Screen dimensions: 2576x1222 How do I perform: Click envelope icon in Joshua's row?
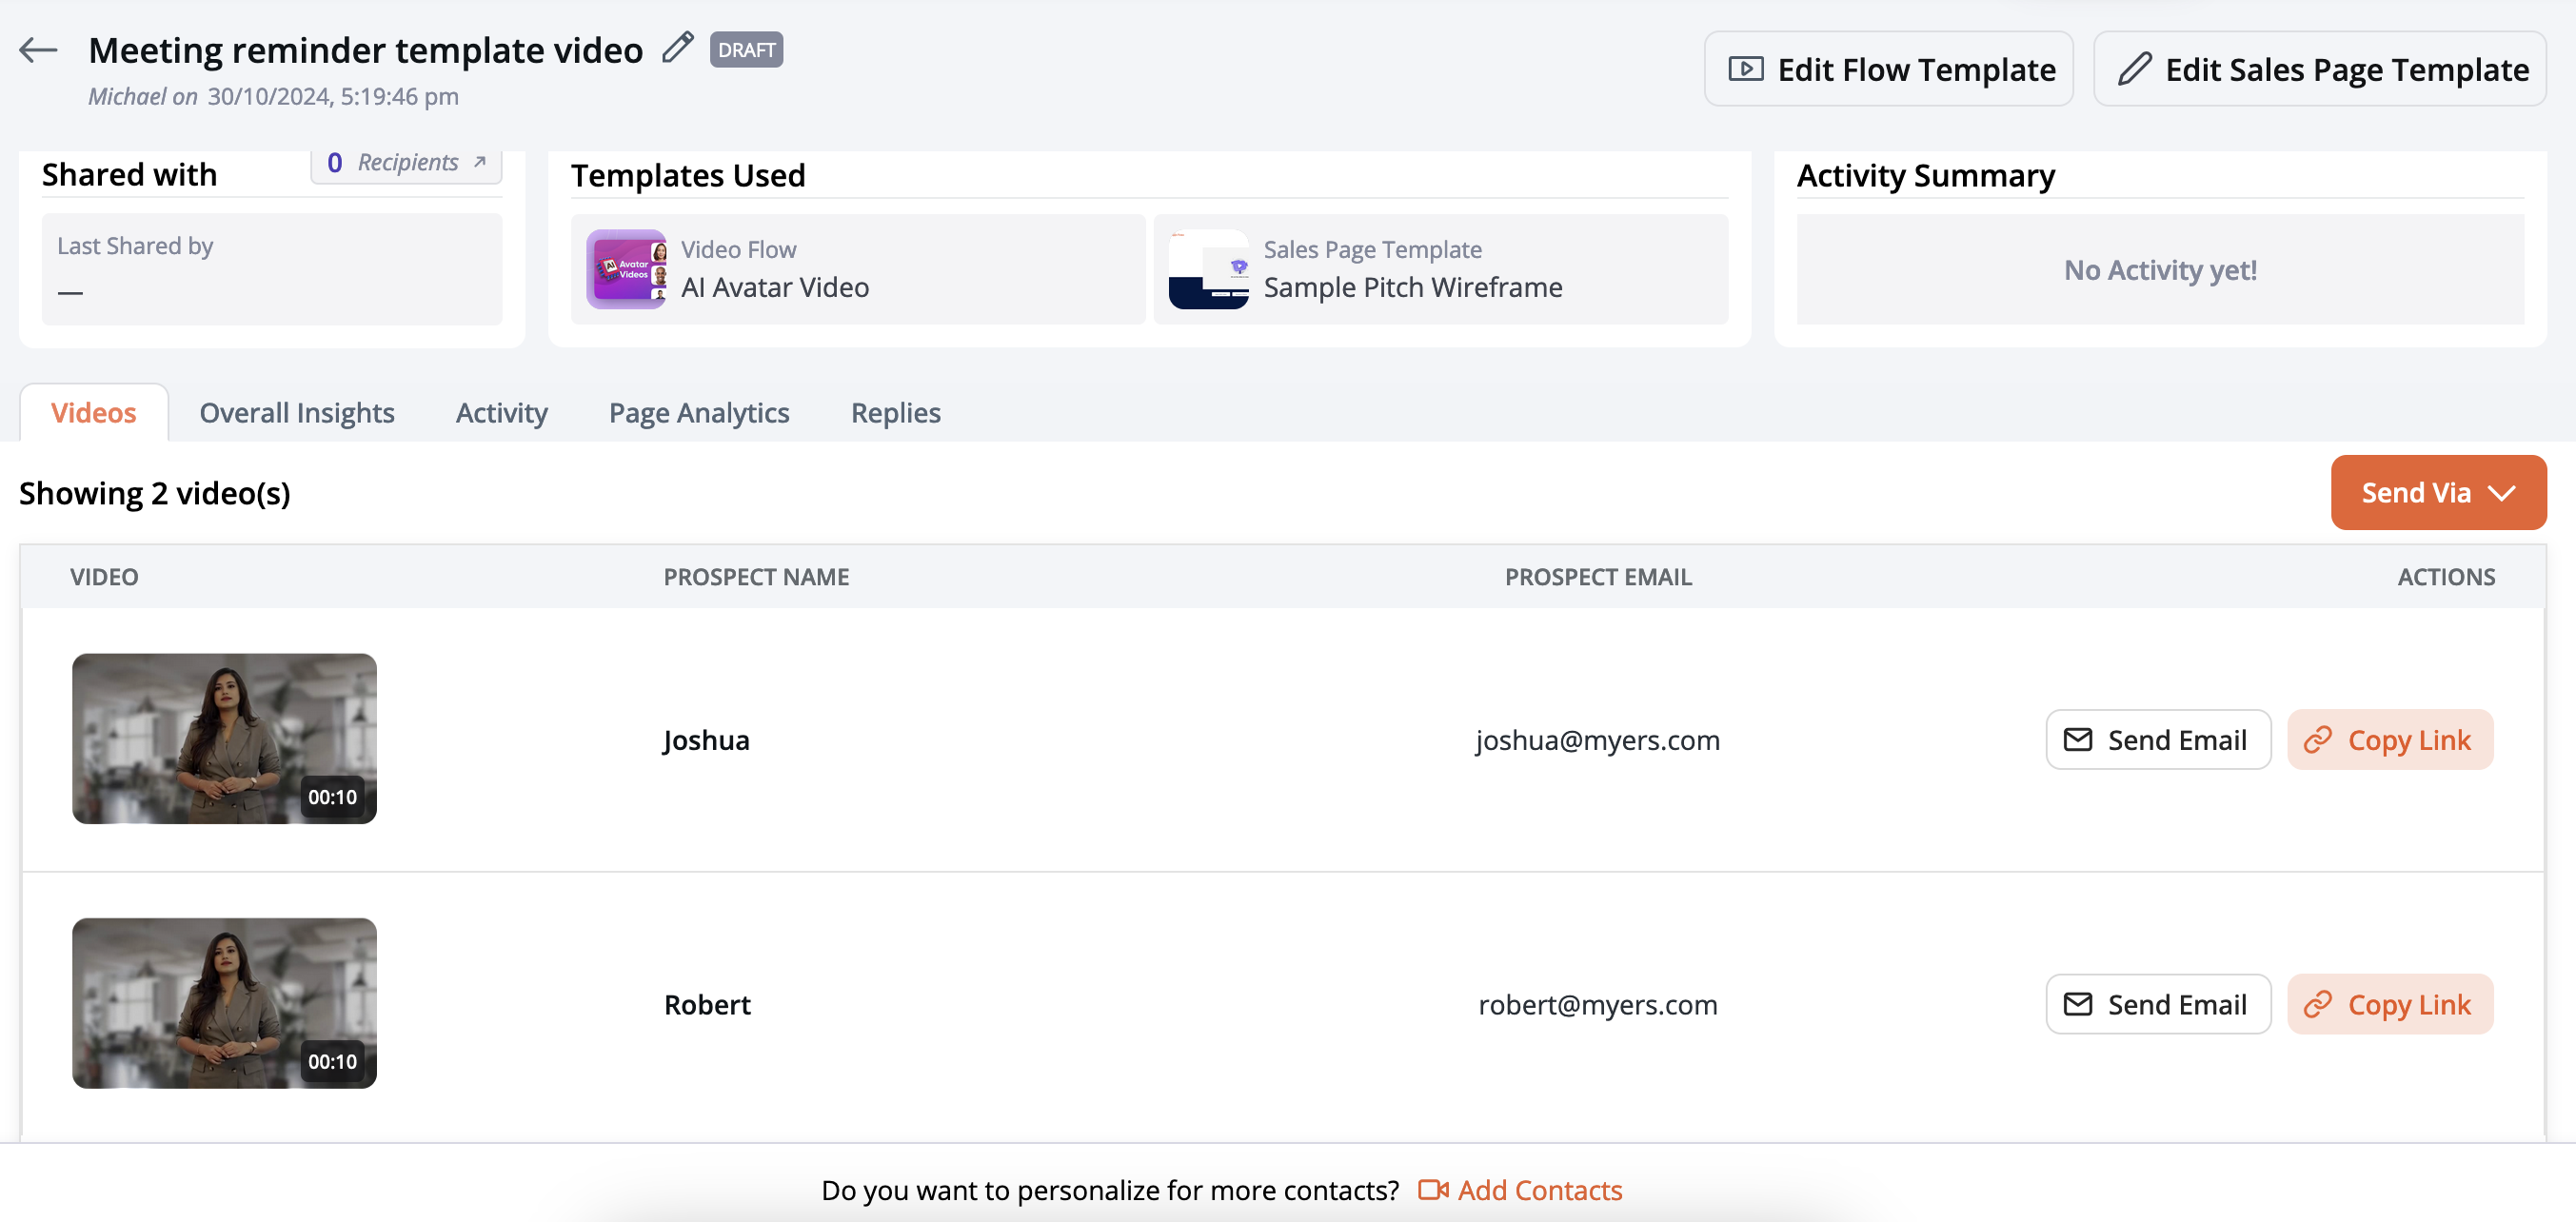pyautogui.click(x=2077, y=739)
